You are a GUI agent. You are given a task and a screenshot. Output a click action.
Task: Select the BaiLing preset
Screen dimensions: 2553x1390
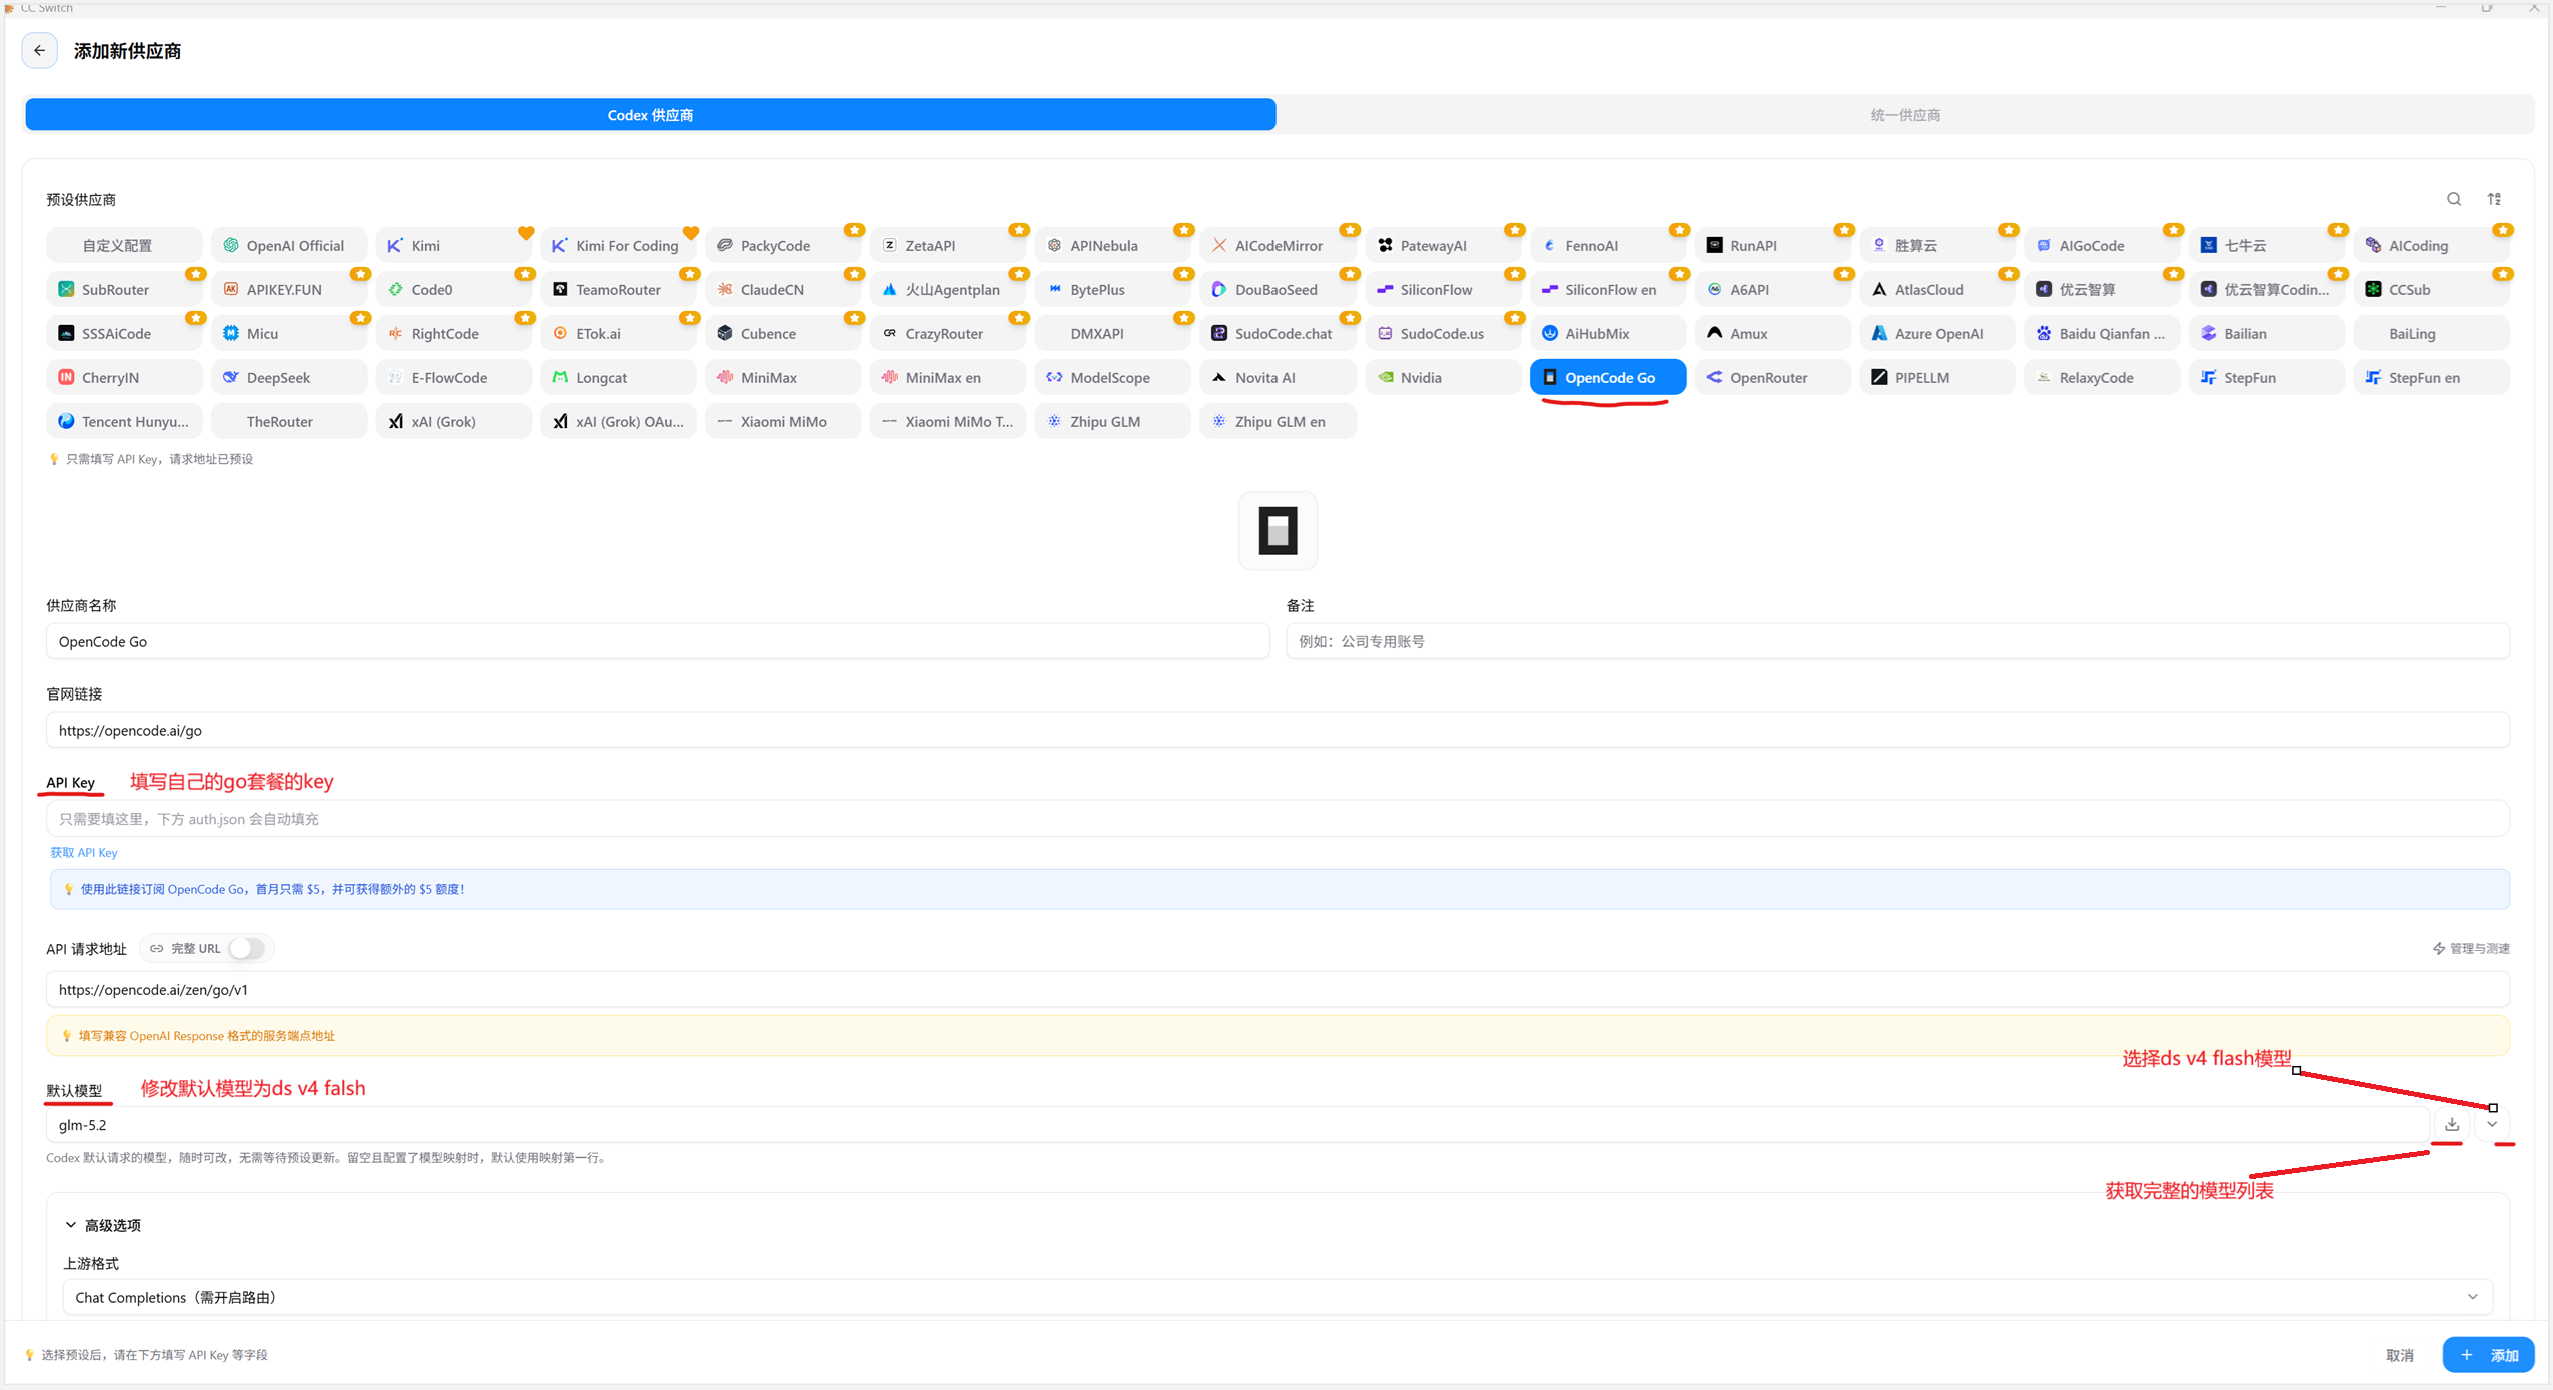[2431, 333]
